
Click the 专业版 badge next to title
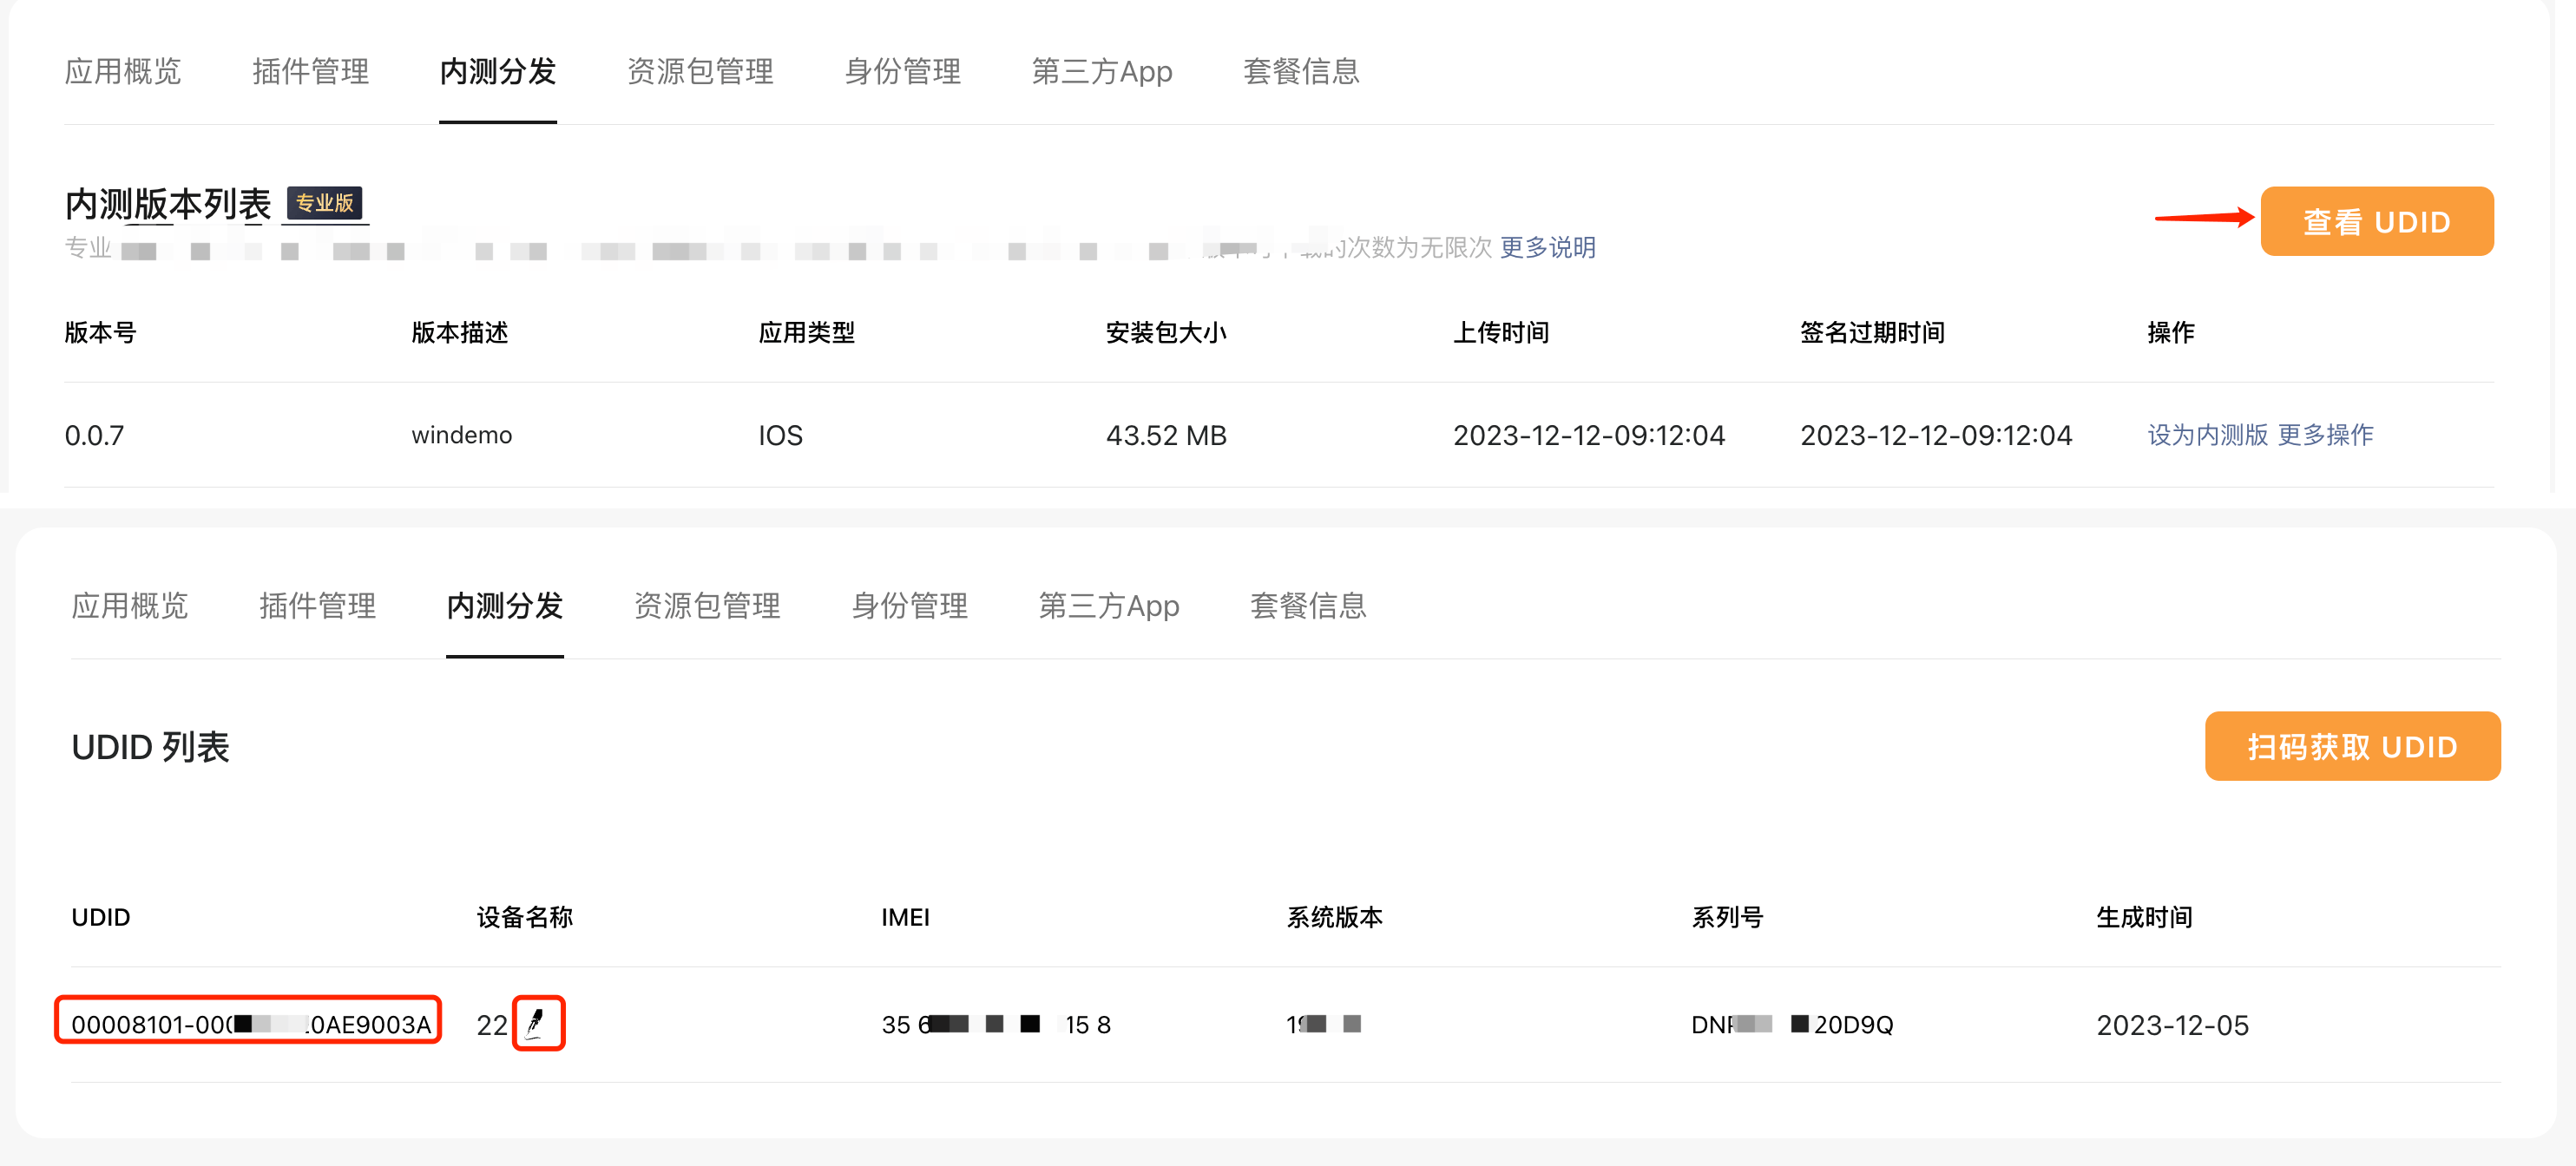point(324,203)
